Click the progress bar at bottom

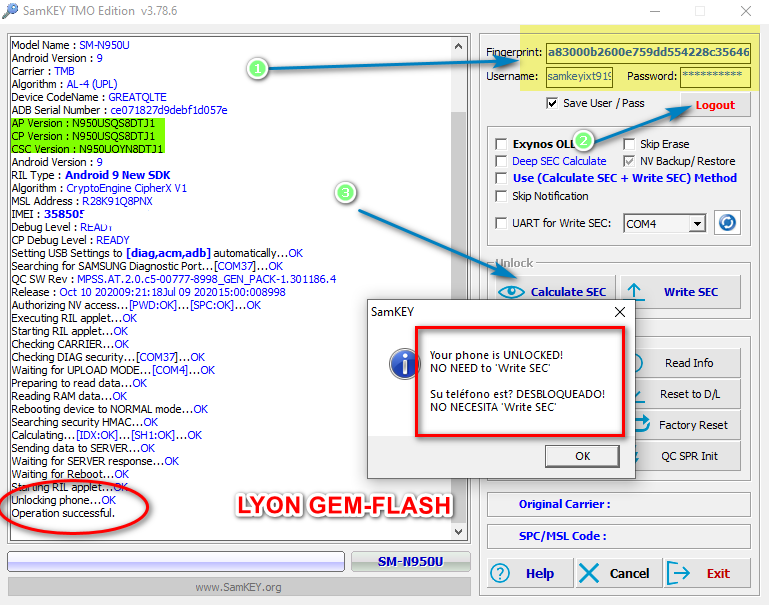click(x=176, y=562)
